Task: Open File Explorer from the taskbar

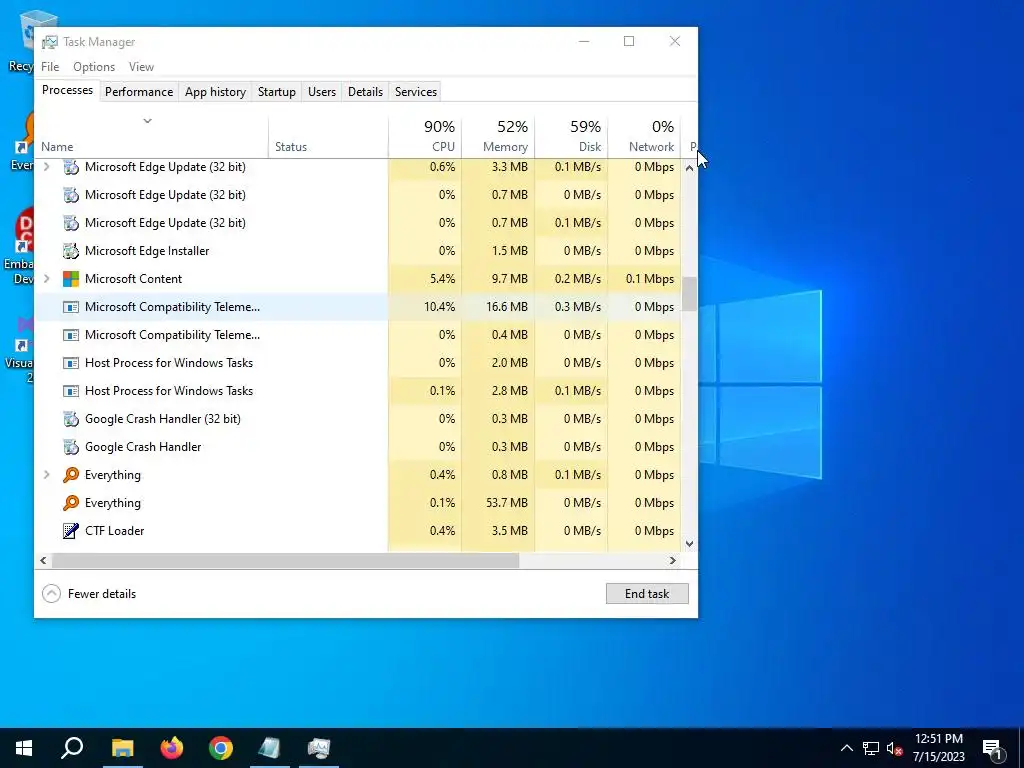Action: (122, 748)
